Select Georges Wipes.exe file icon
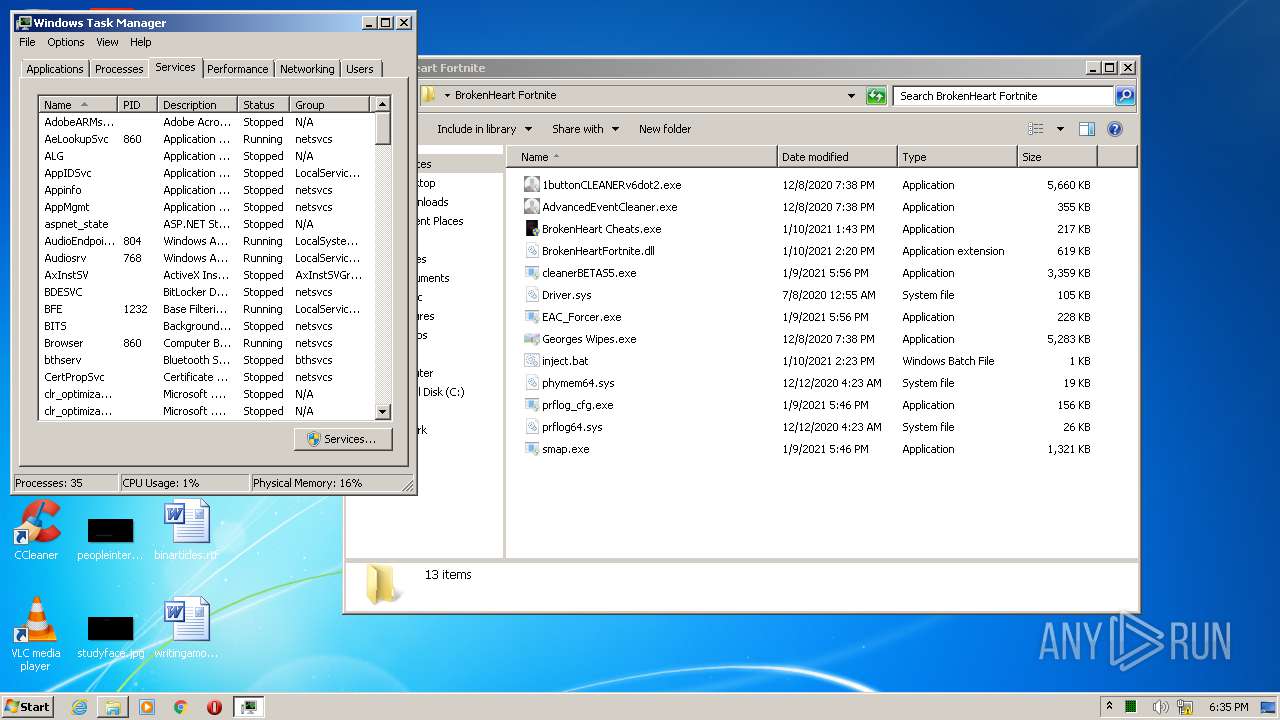The height and width of the screenshot is (720, 1280). pos(532,339)
